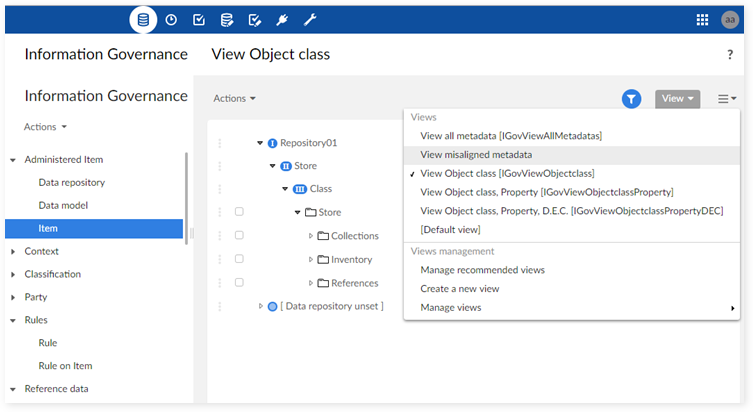Select View misaligned metadata
Image resolution: width=753 pixels, height=412 pixels.
tap(476, 154)
